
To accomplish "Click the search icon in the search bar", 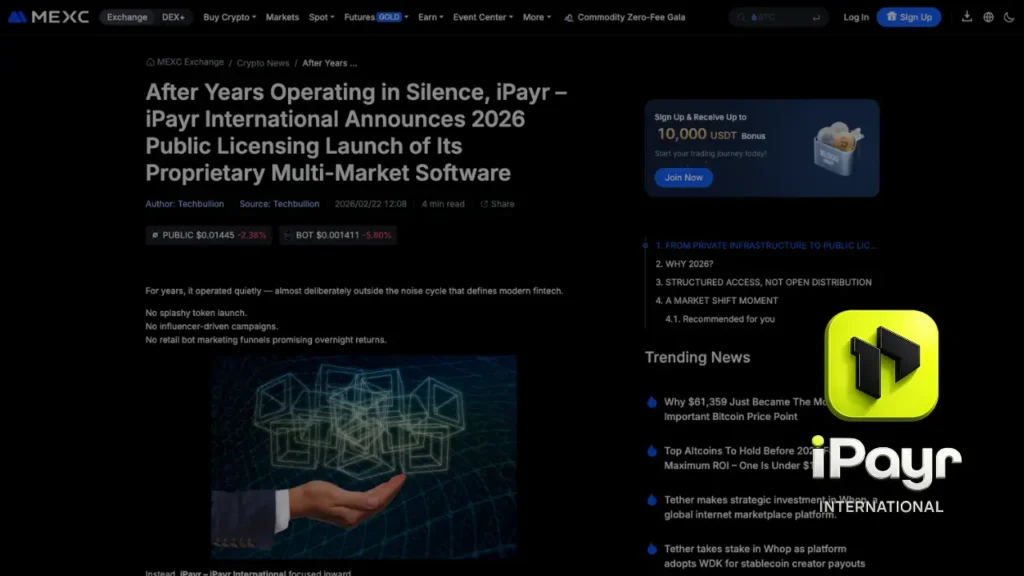I will click(739, 16).
